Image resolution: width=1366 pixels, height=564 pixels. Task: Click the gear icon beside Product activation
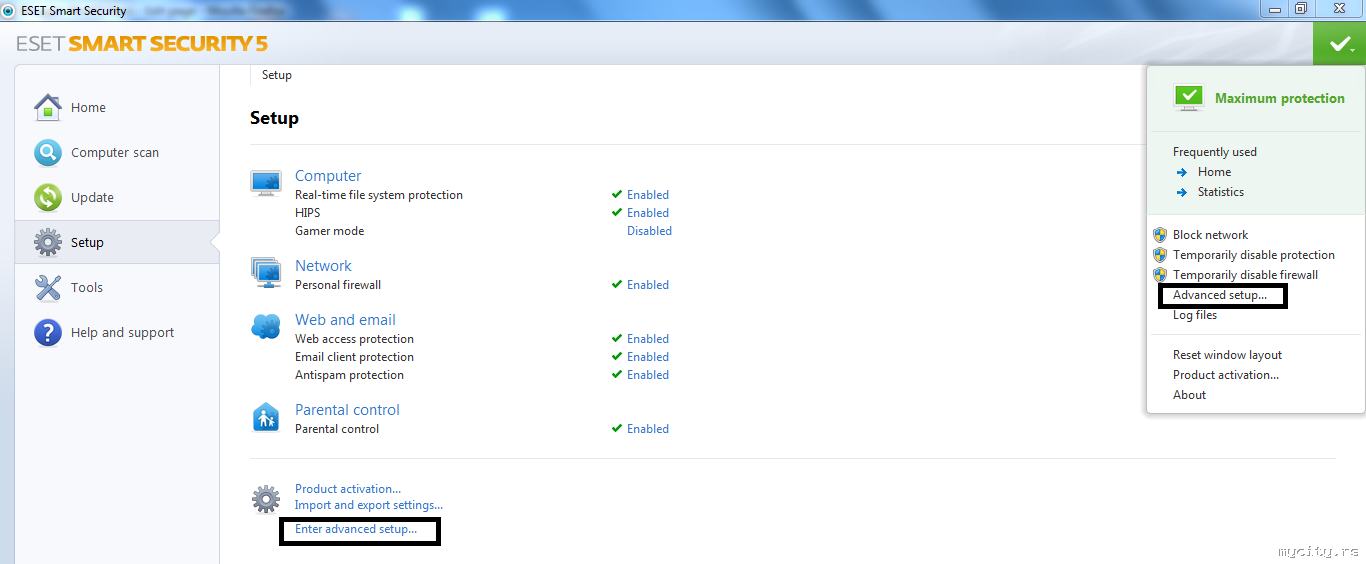pyautogui.click(x=266, y=499)
